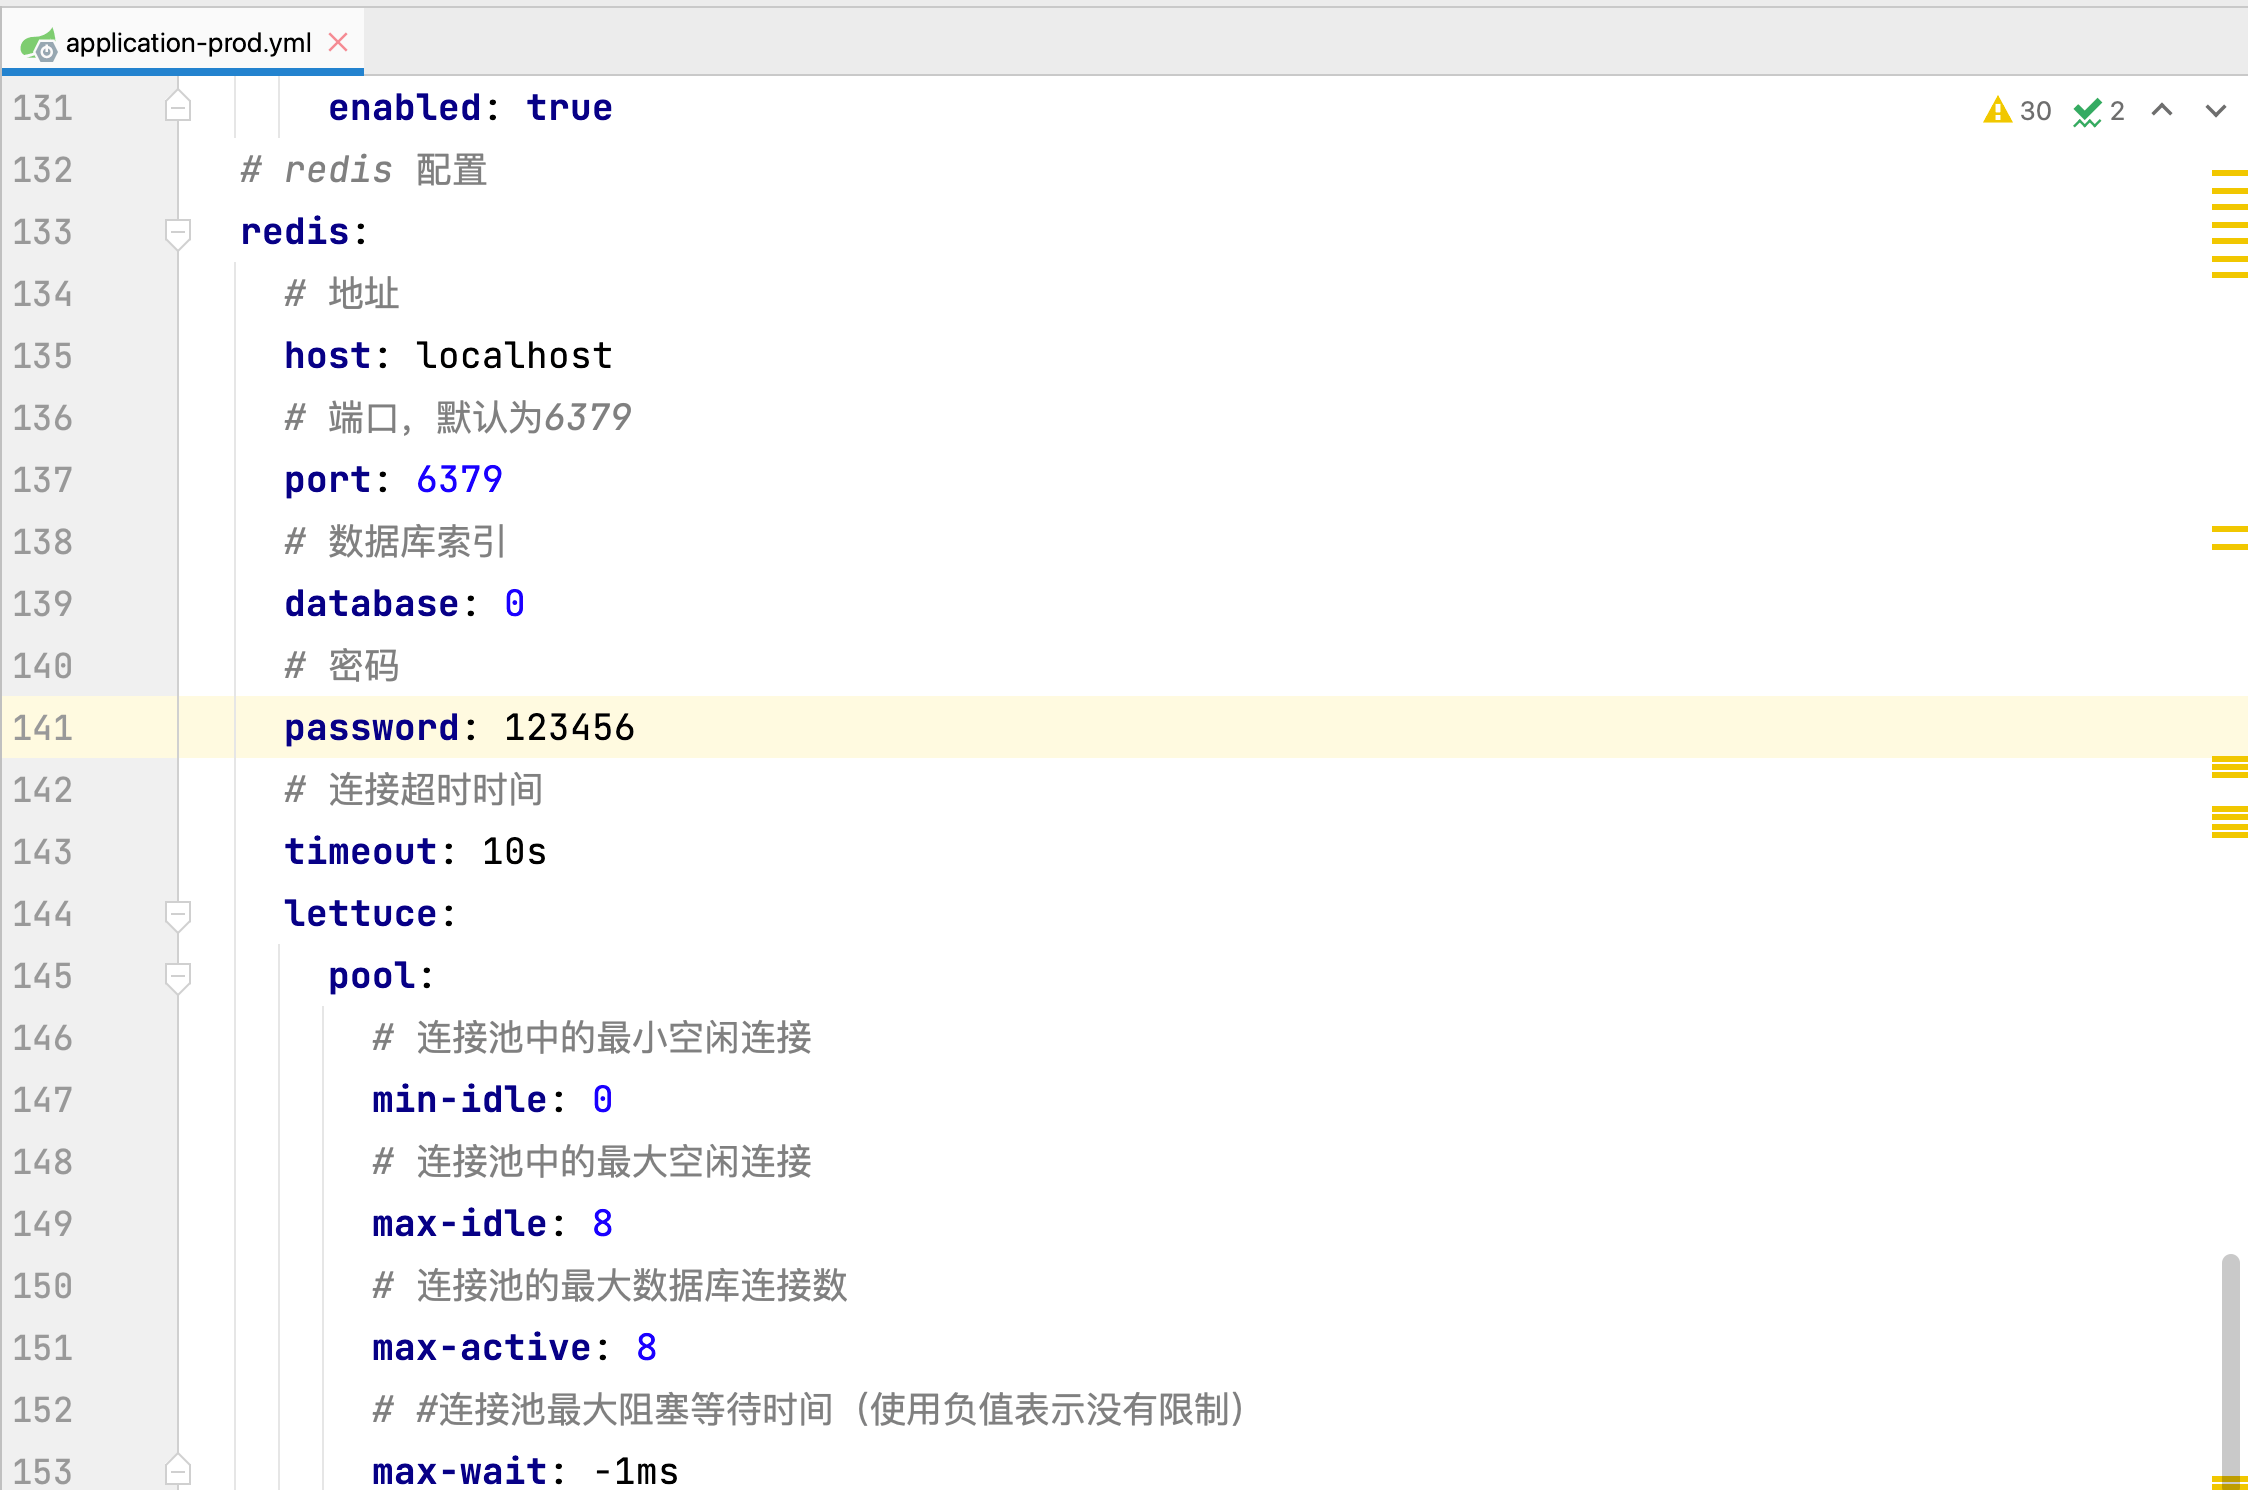The width and height of the screenshot is (2248, 1490).
Task: Click fold end marker at line 131
Action: point(178,107)
